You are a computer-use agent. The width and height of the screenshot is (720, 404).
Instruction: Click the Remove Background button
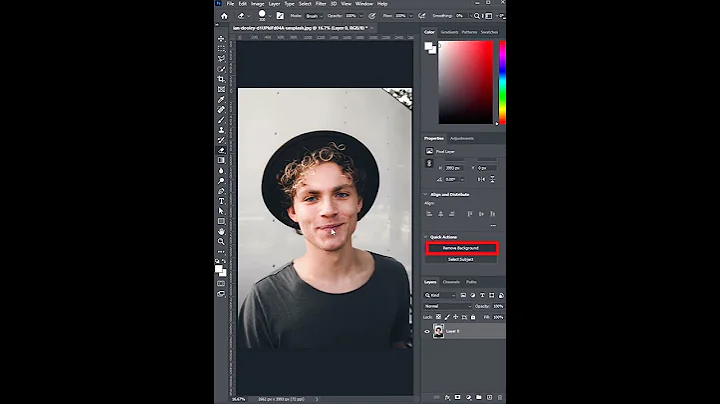point(461,248)
